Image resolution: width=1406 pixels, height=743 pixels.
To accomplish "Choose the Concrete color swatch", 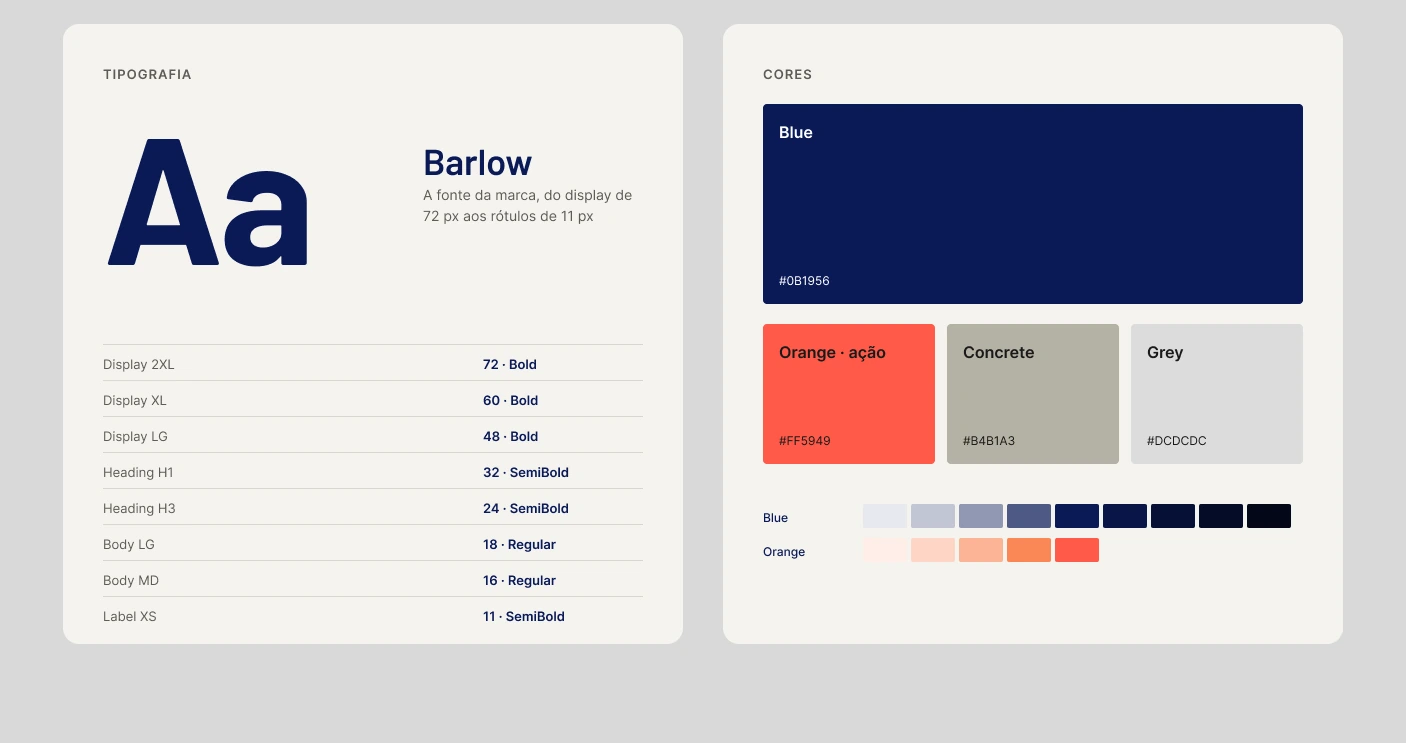I will click(1033, 394).
